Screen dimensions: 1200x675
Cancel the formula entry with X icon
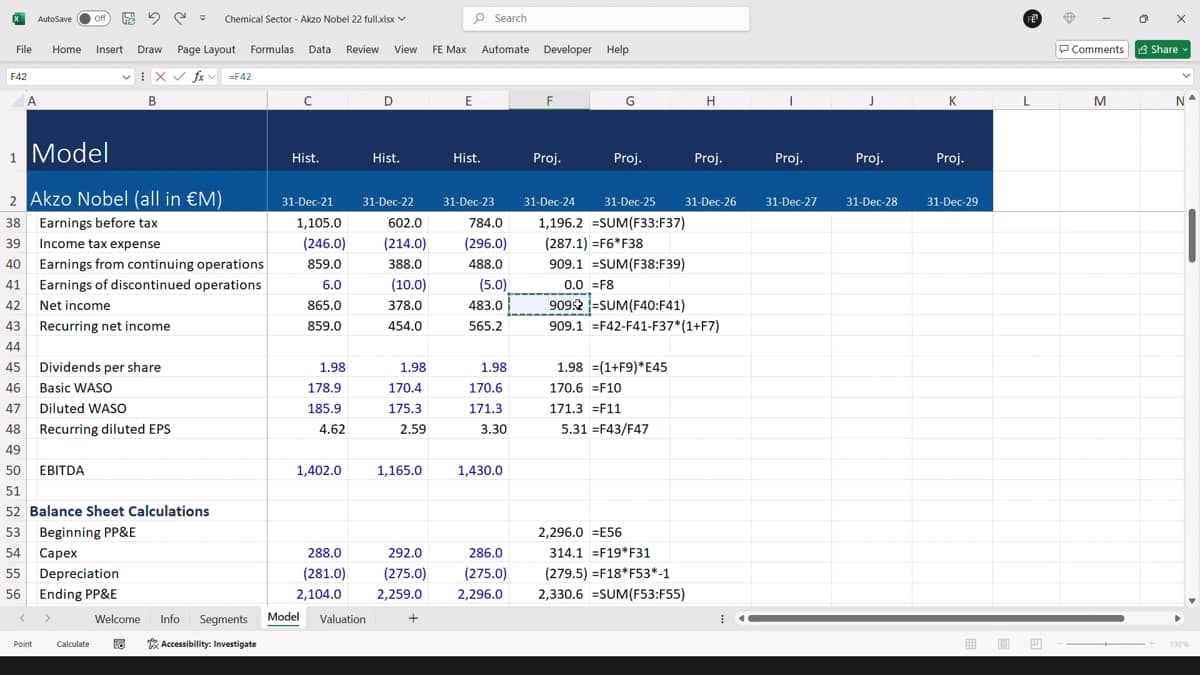(x=160, y=76)
